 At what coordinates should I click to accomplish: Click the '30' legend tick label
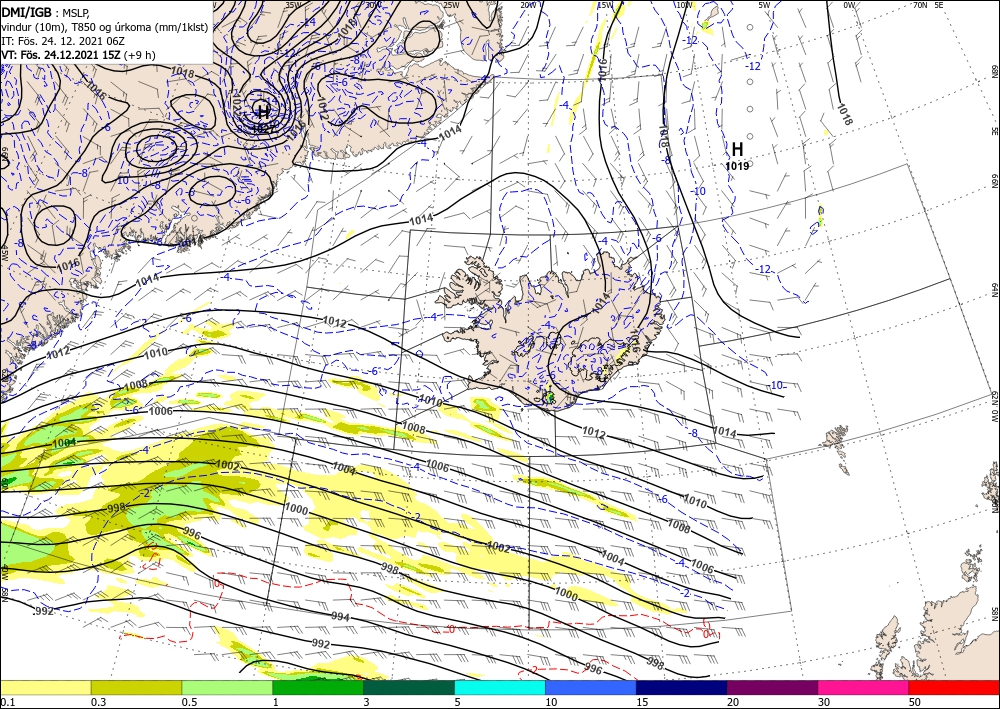(823, 702)
